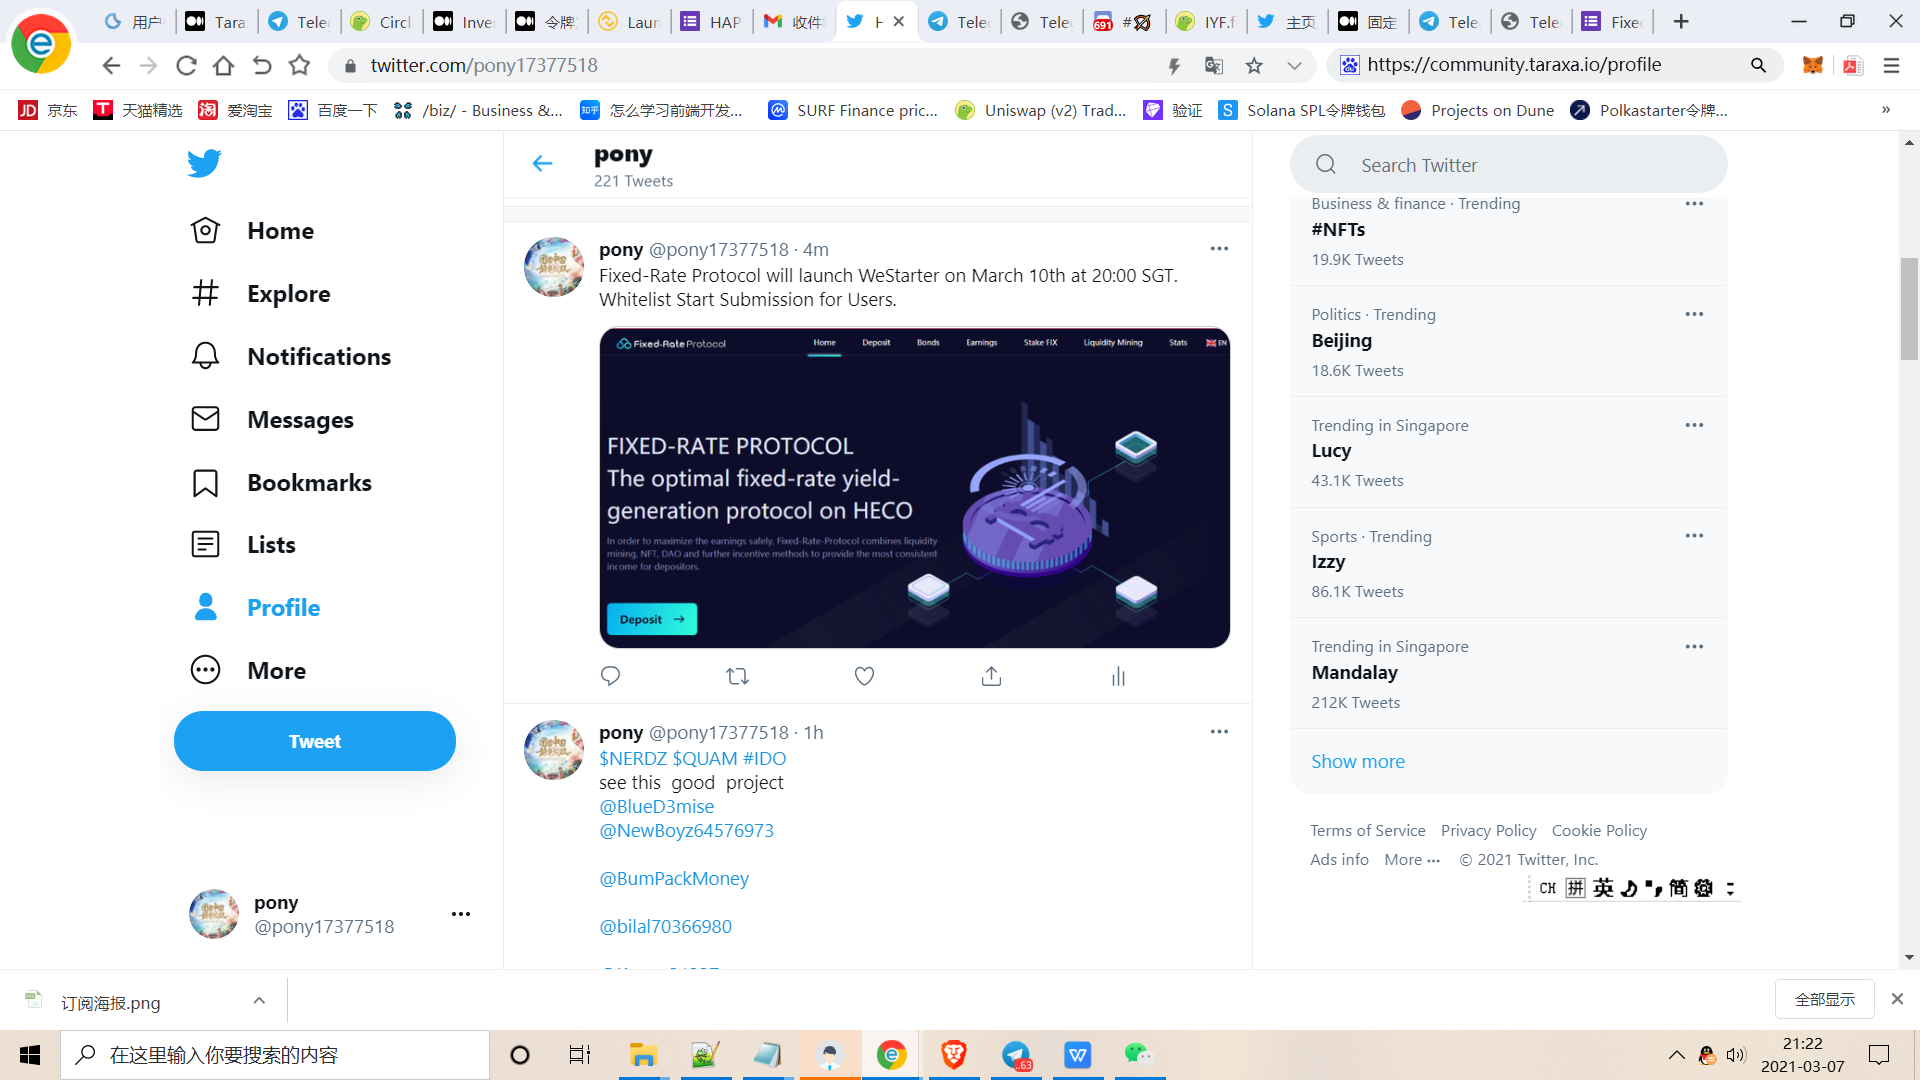This screenshot has height=1080, width=1920.
Task: Open the browser hamburger menu
Action: pyautogui.click(x=1891, y=65)
